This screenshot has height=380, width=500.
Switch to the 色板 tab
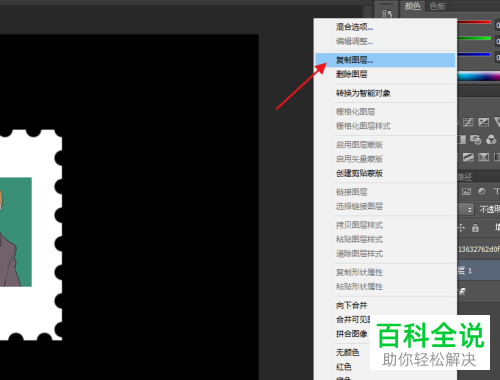click(x=437, y=6)
